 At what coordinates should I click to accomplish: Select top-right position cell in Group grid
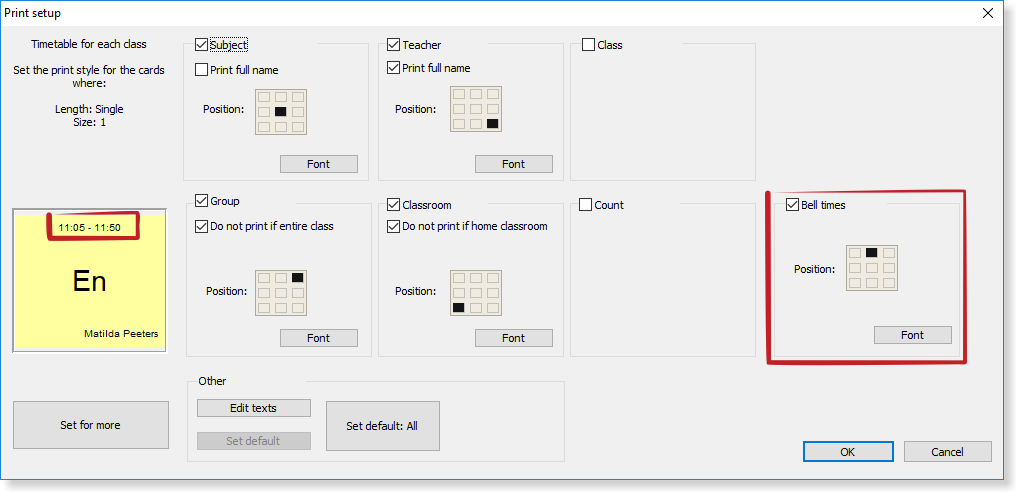point(297,277)
